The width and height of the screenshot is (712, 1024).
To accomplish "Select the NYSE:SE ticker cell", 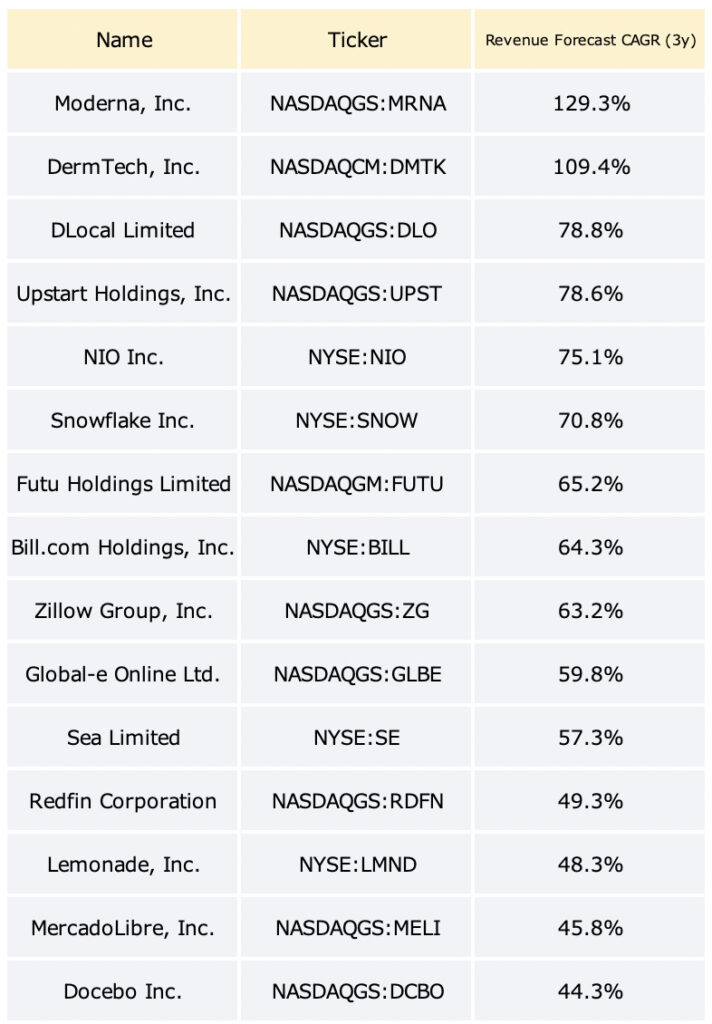I will [356, 737].
